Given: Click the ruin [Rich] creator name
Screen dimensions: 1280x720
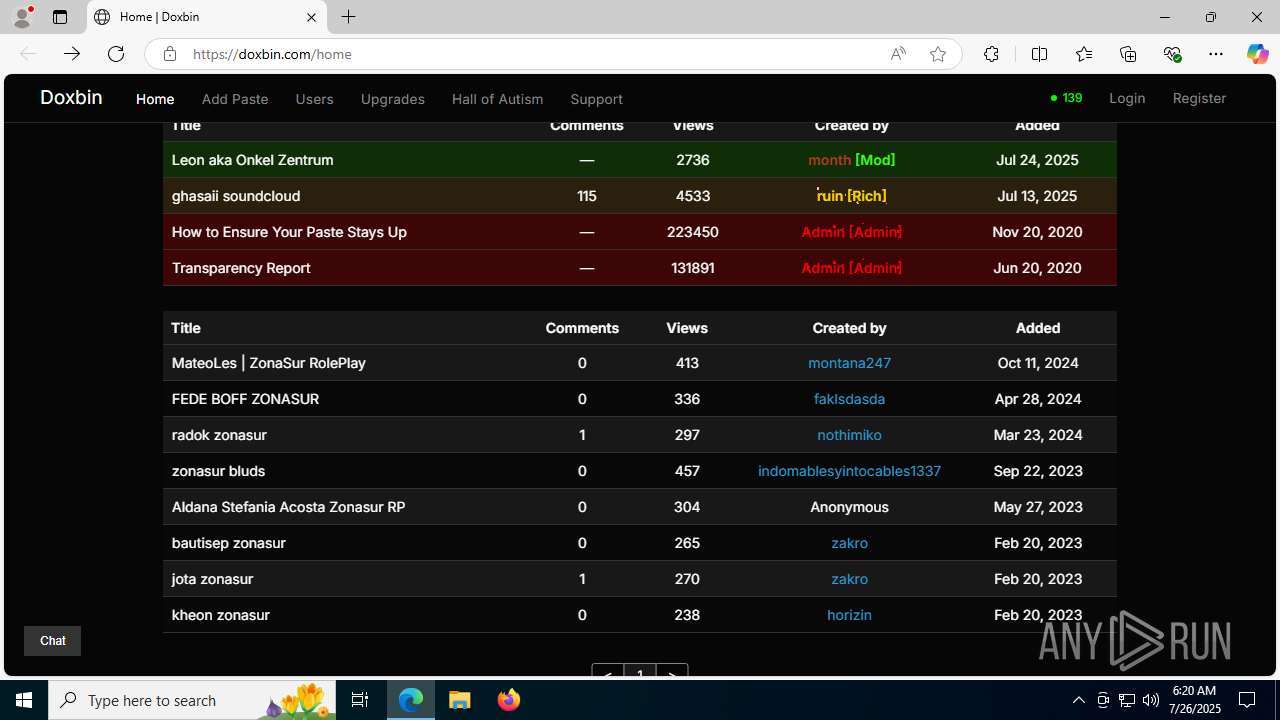Looking at the screenshot, I should tap(851, 196).
